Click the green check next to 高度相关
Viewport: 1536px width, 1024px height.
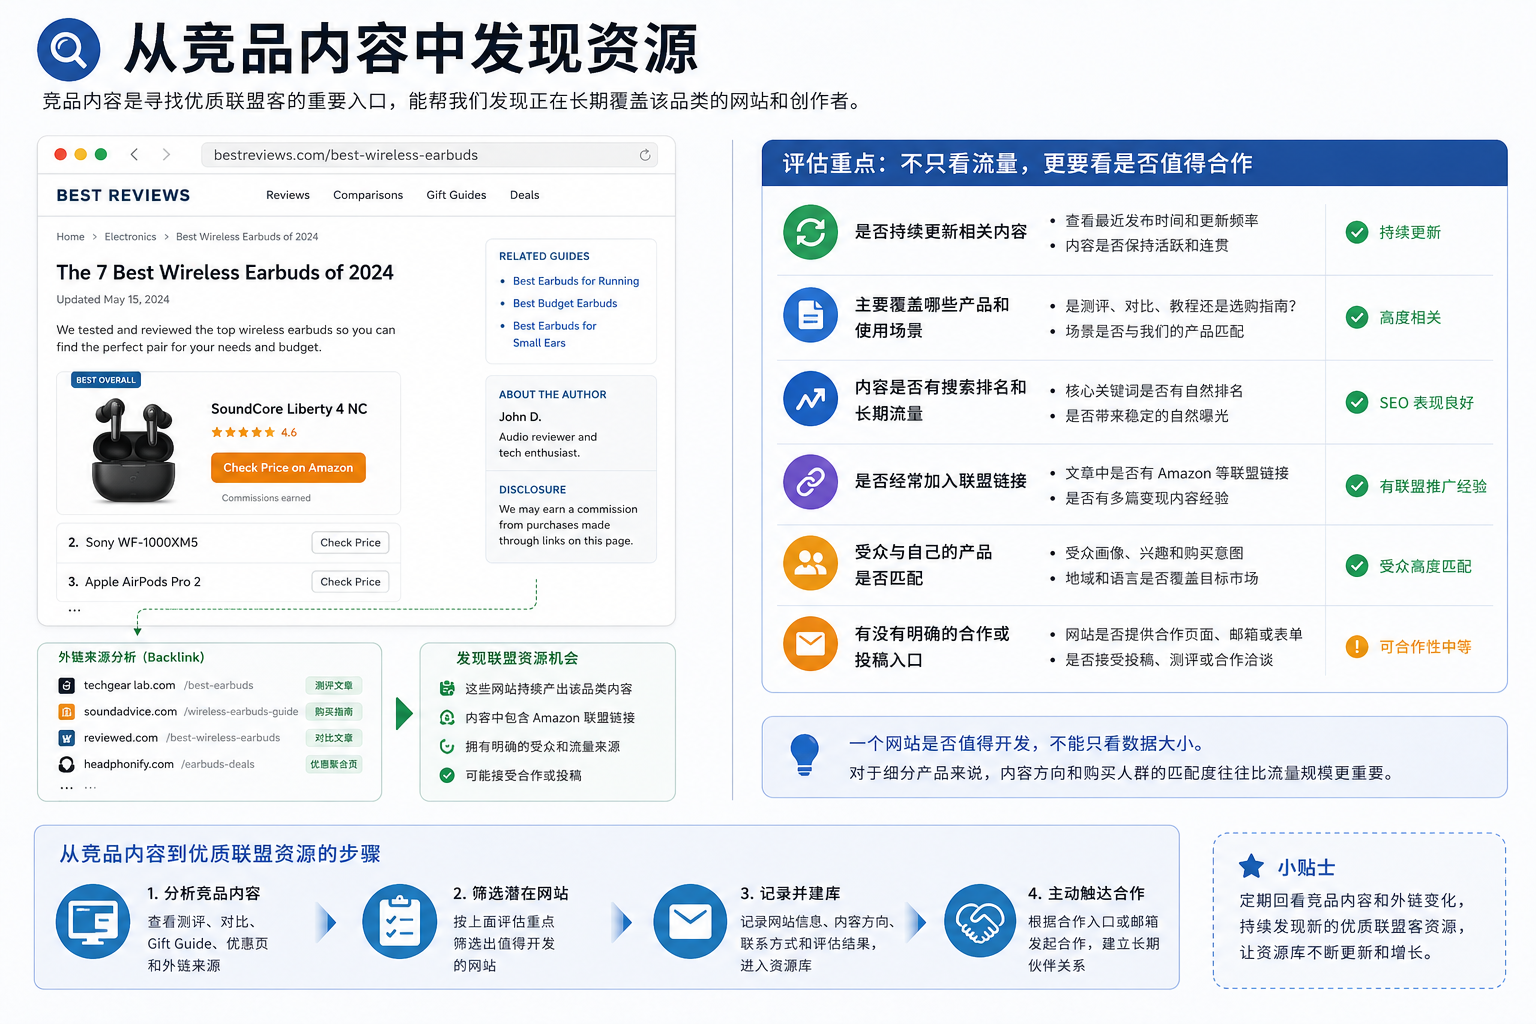1357,317
